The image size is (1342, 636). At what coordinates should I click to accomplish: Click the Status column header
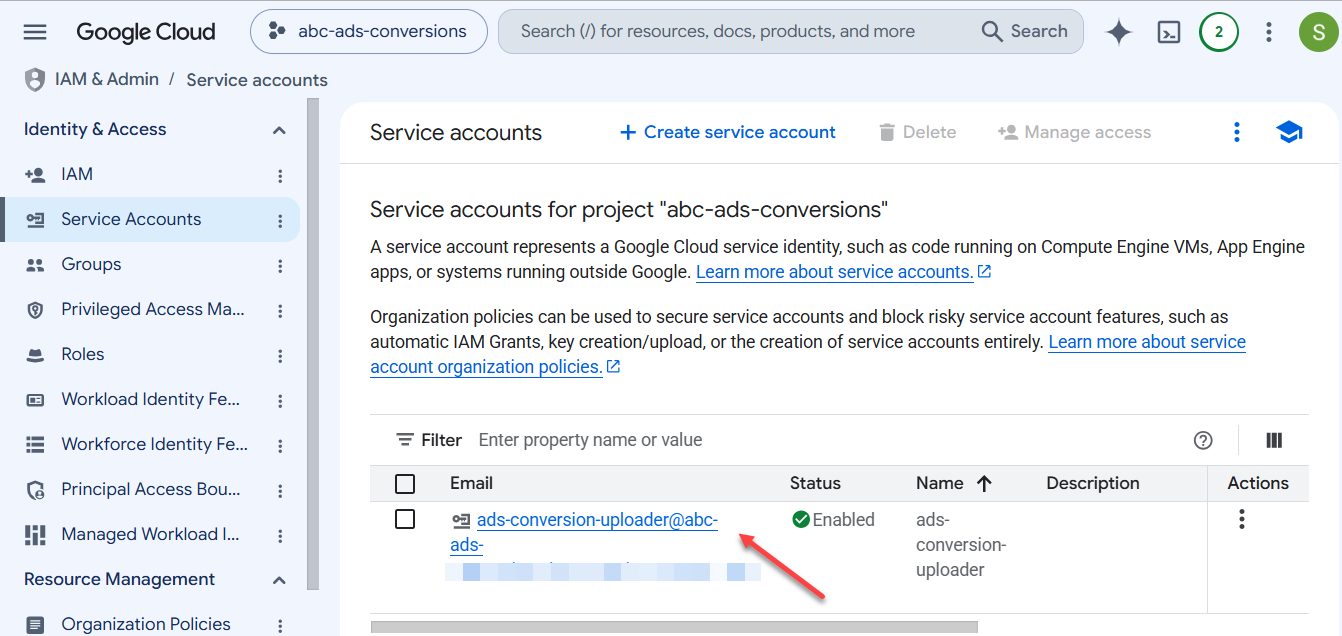point(815,483)
